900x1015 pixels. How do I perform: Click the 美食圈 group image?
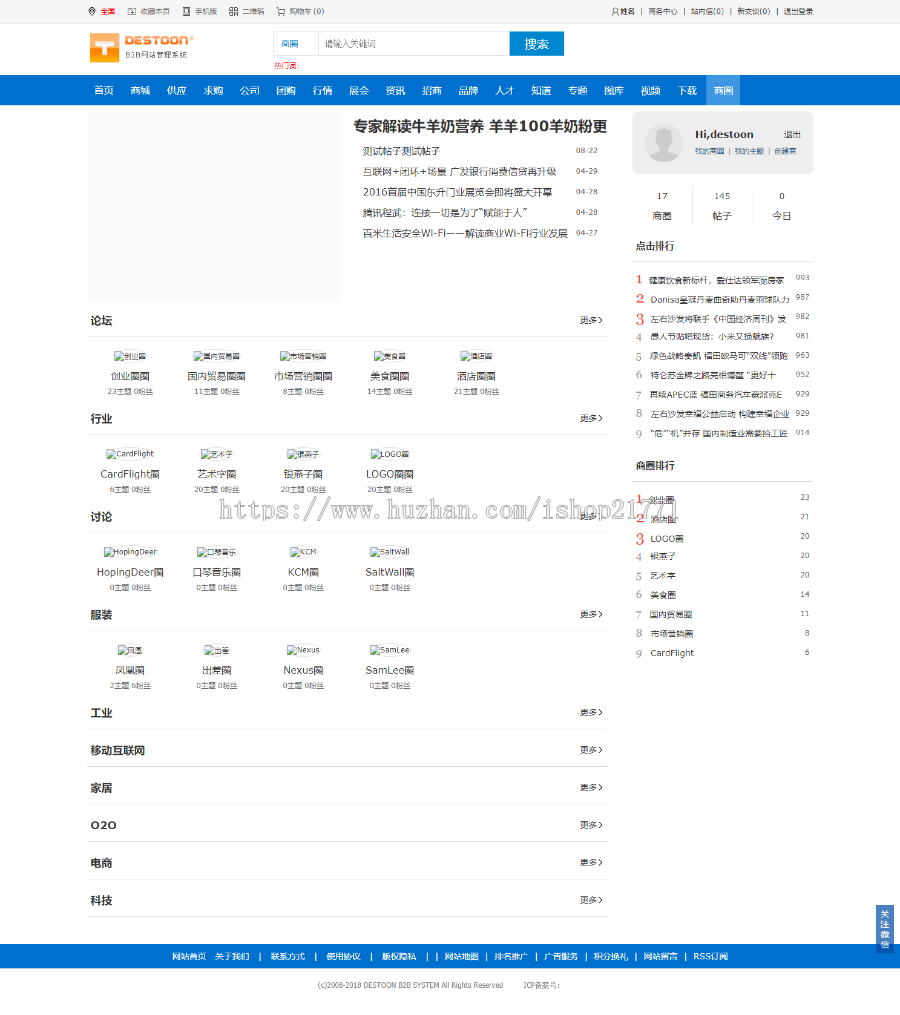tap(390, 356)
